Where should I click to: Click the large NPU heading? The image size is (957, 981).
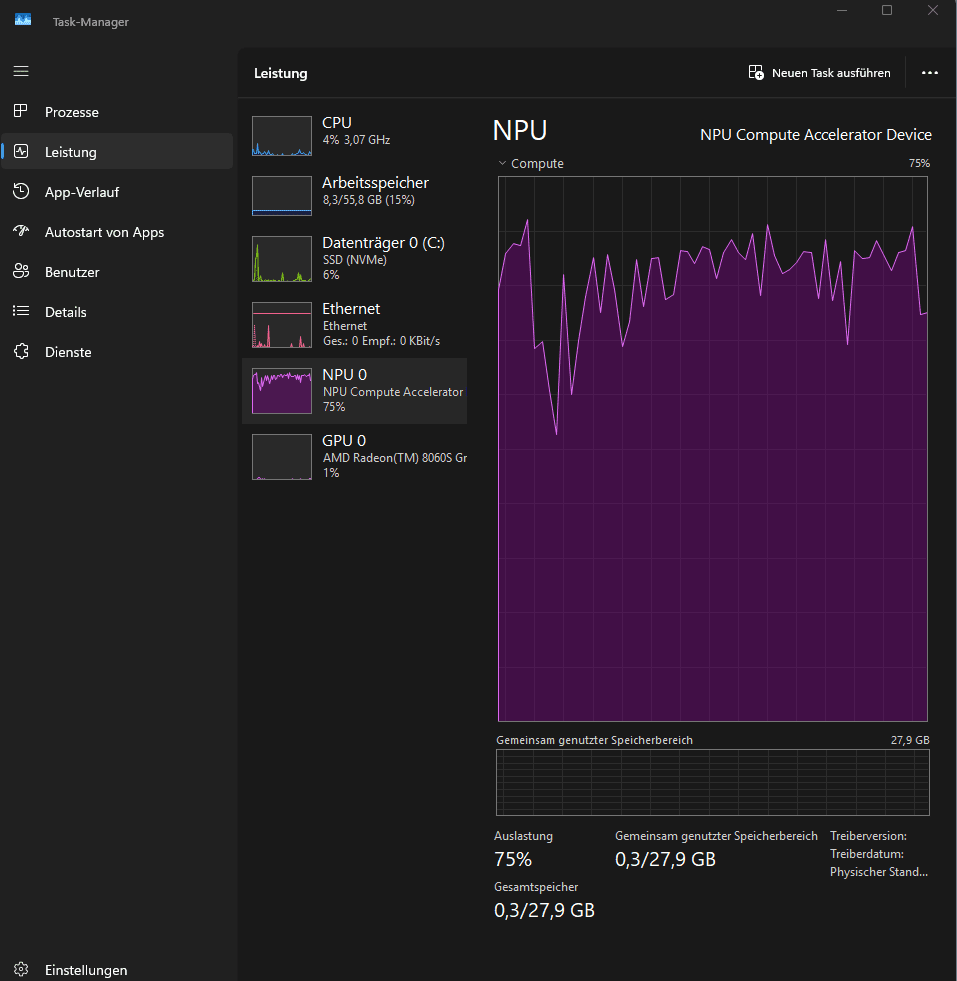pos(520,131)
